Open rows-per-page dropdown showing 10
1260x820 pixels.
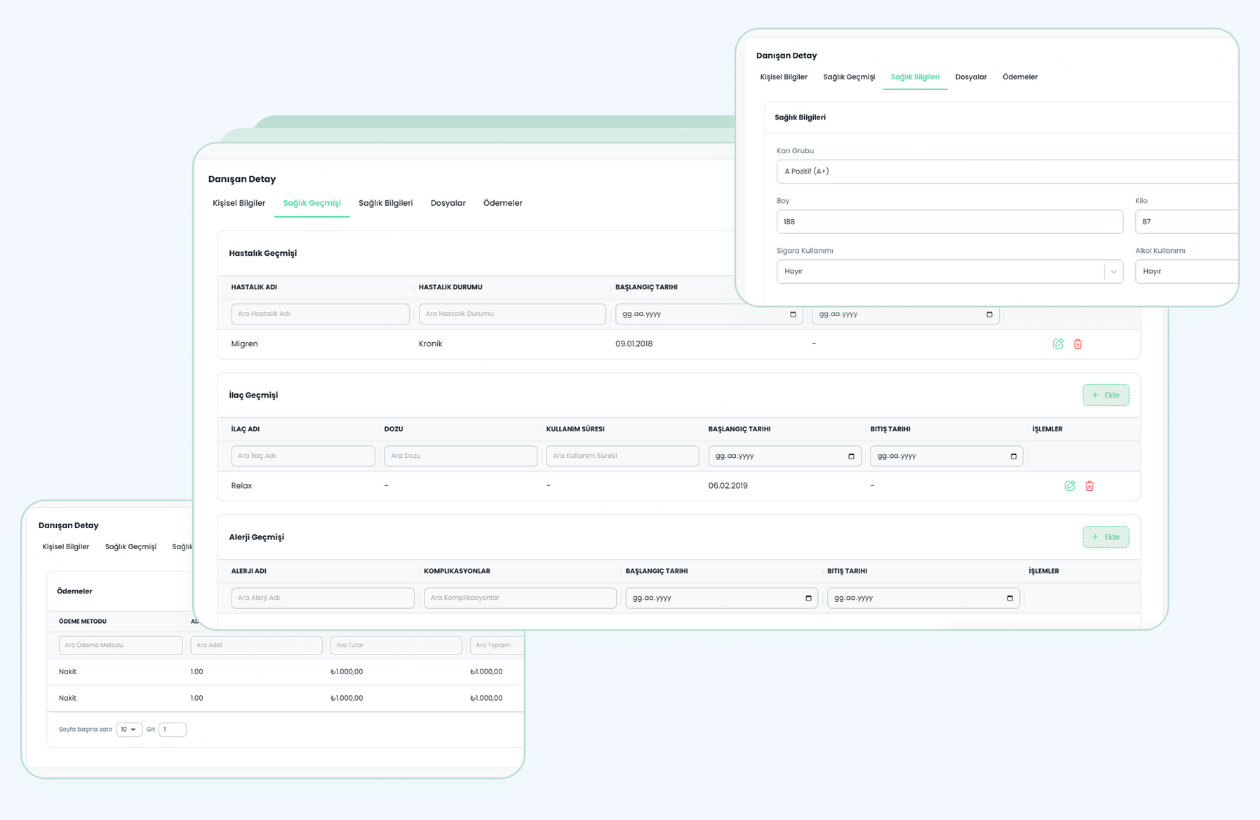tap(129, 730)
